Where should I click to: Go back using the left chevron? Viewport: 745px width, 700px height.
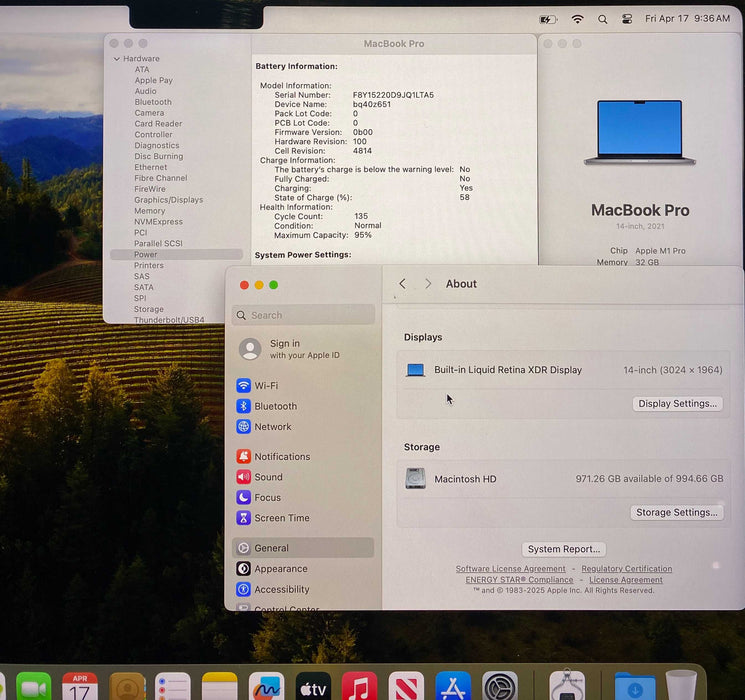click(402, 284)
